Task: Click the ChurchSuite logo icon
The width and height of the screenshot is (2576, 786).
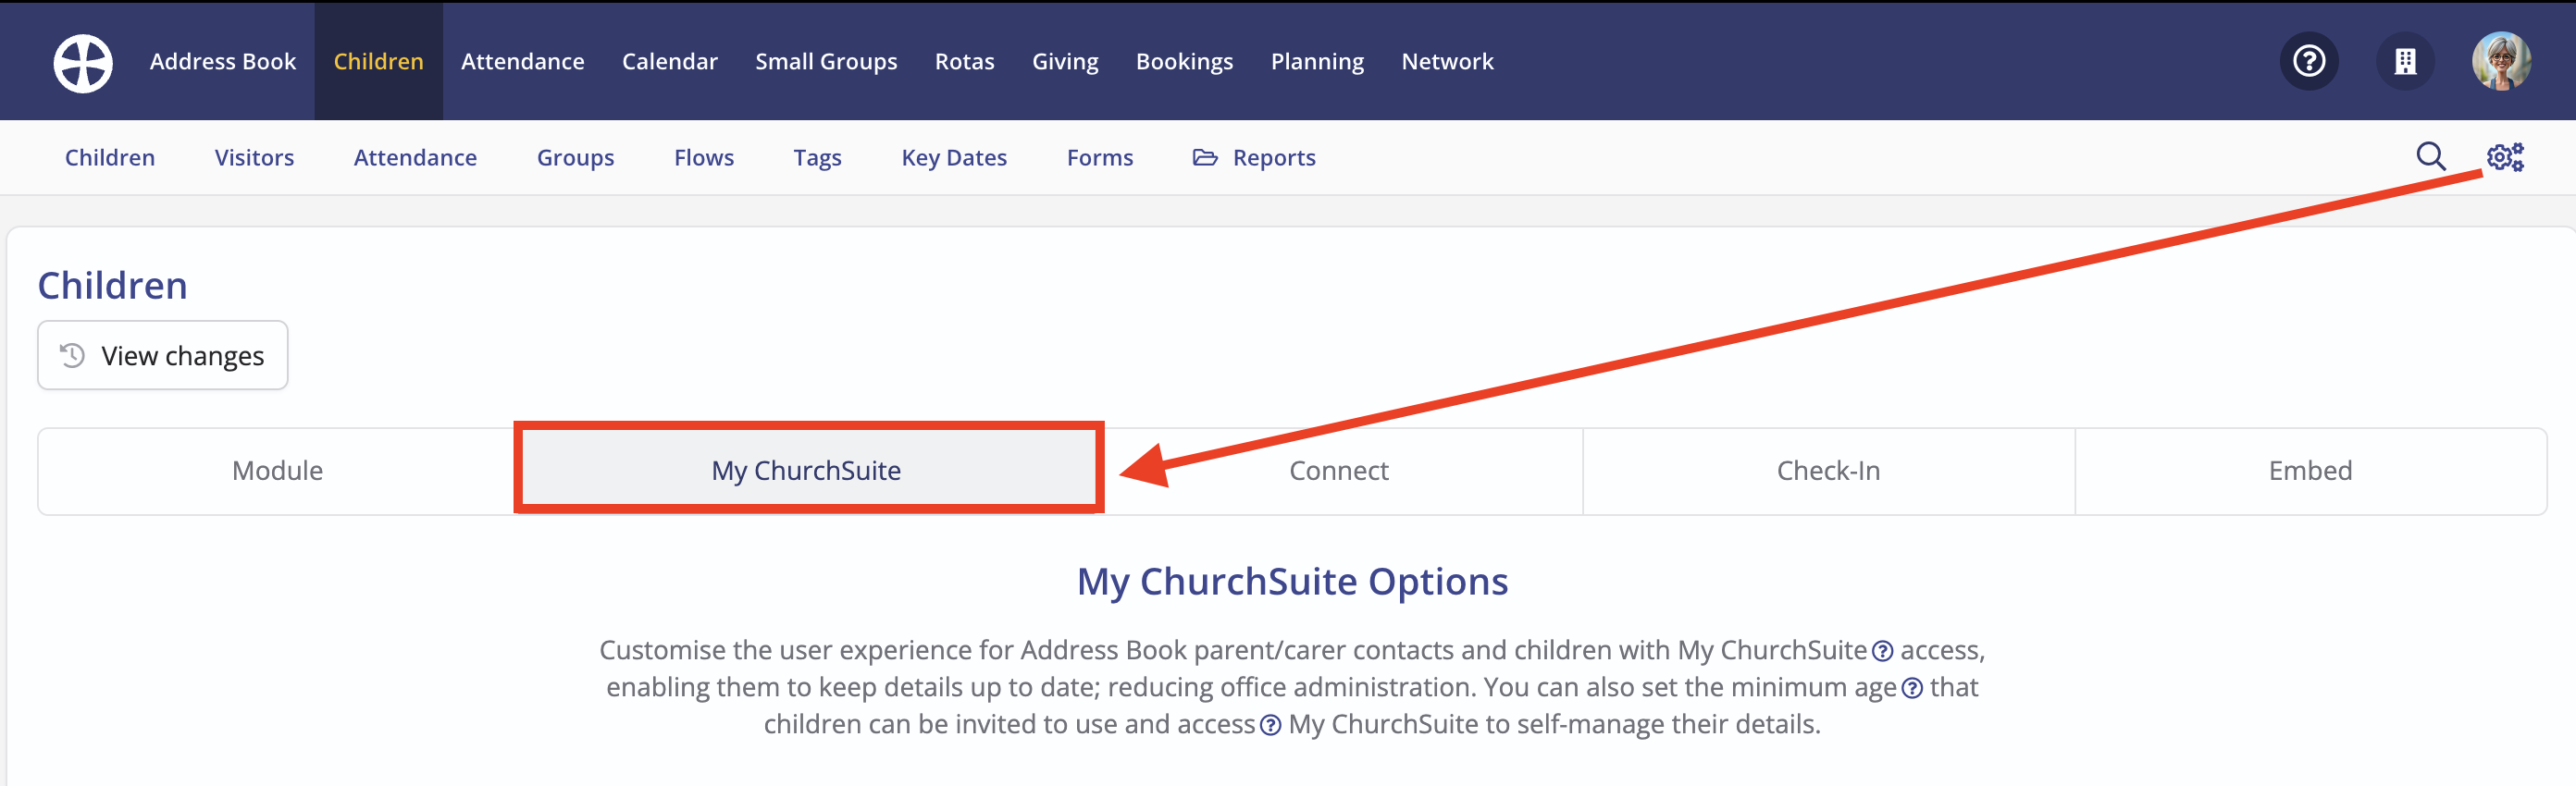Action: (83, 62)
